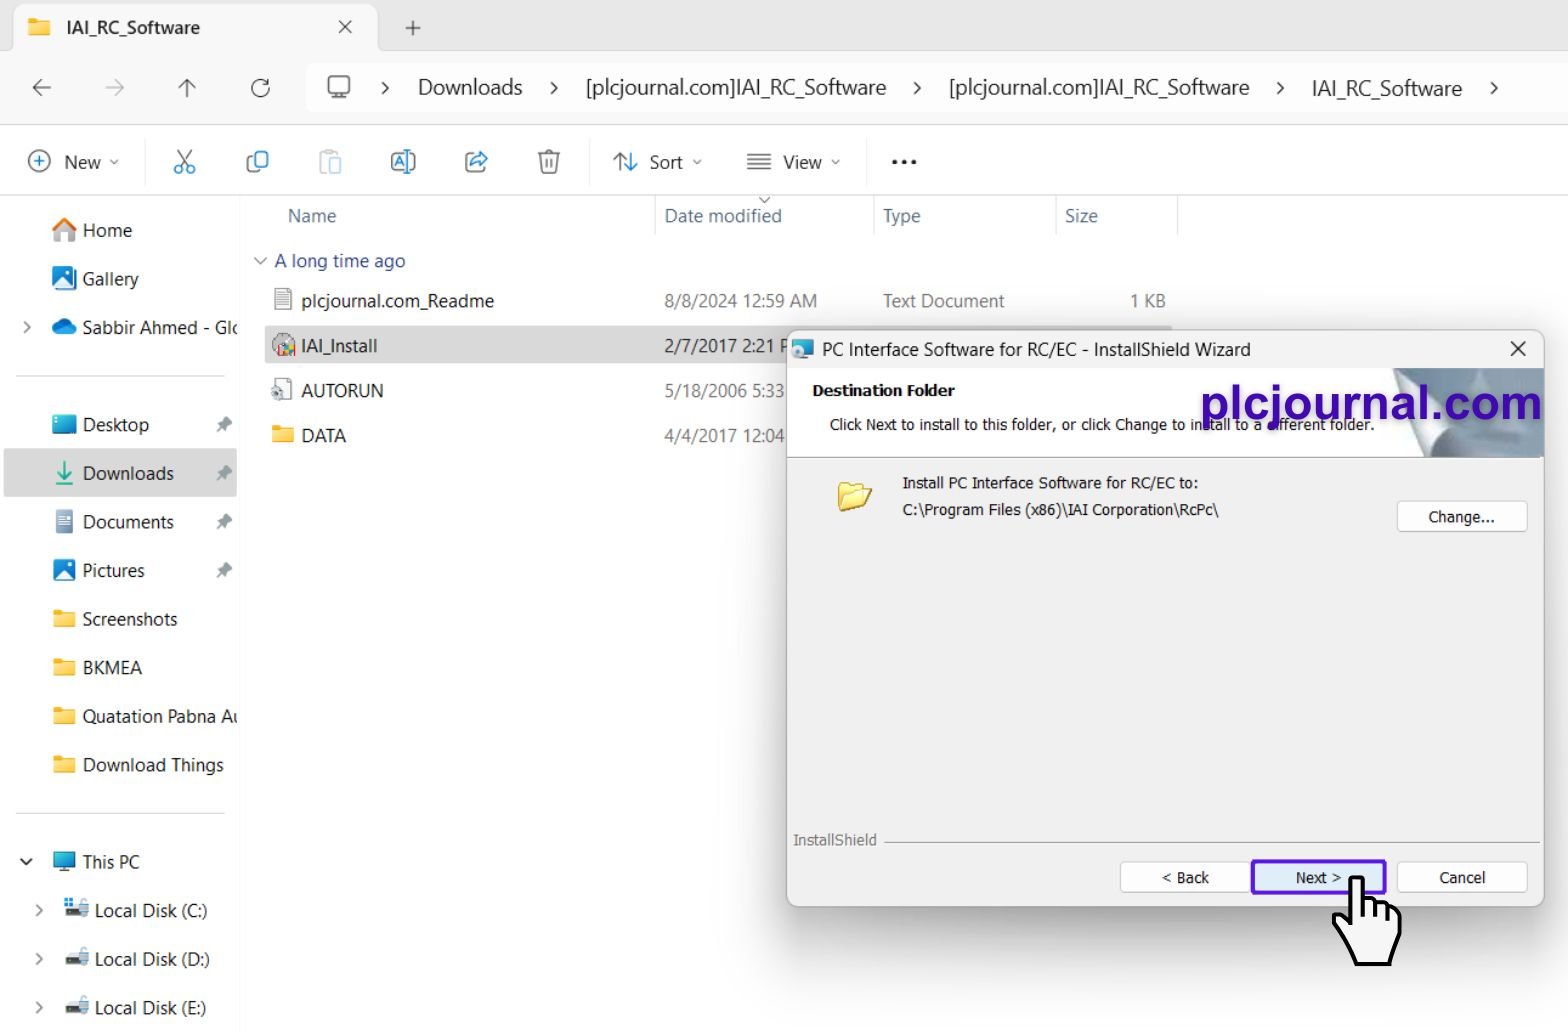The width and height of the screenshot is (1568, 1033).
Task: Click Downloads breadcrumb in address bar
Action: click(x=470, y=87)
